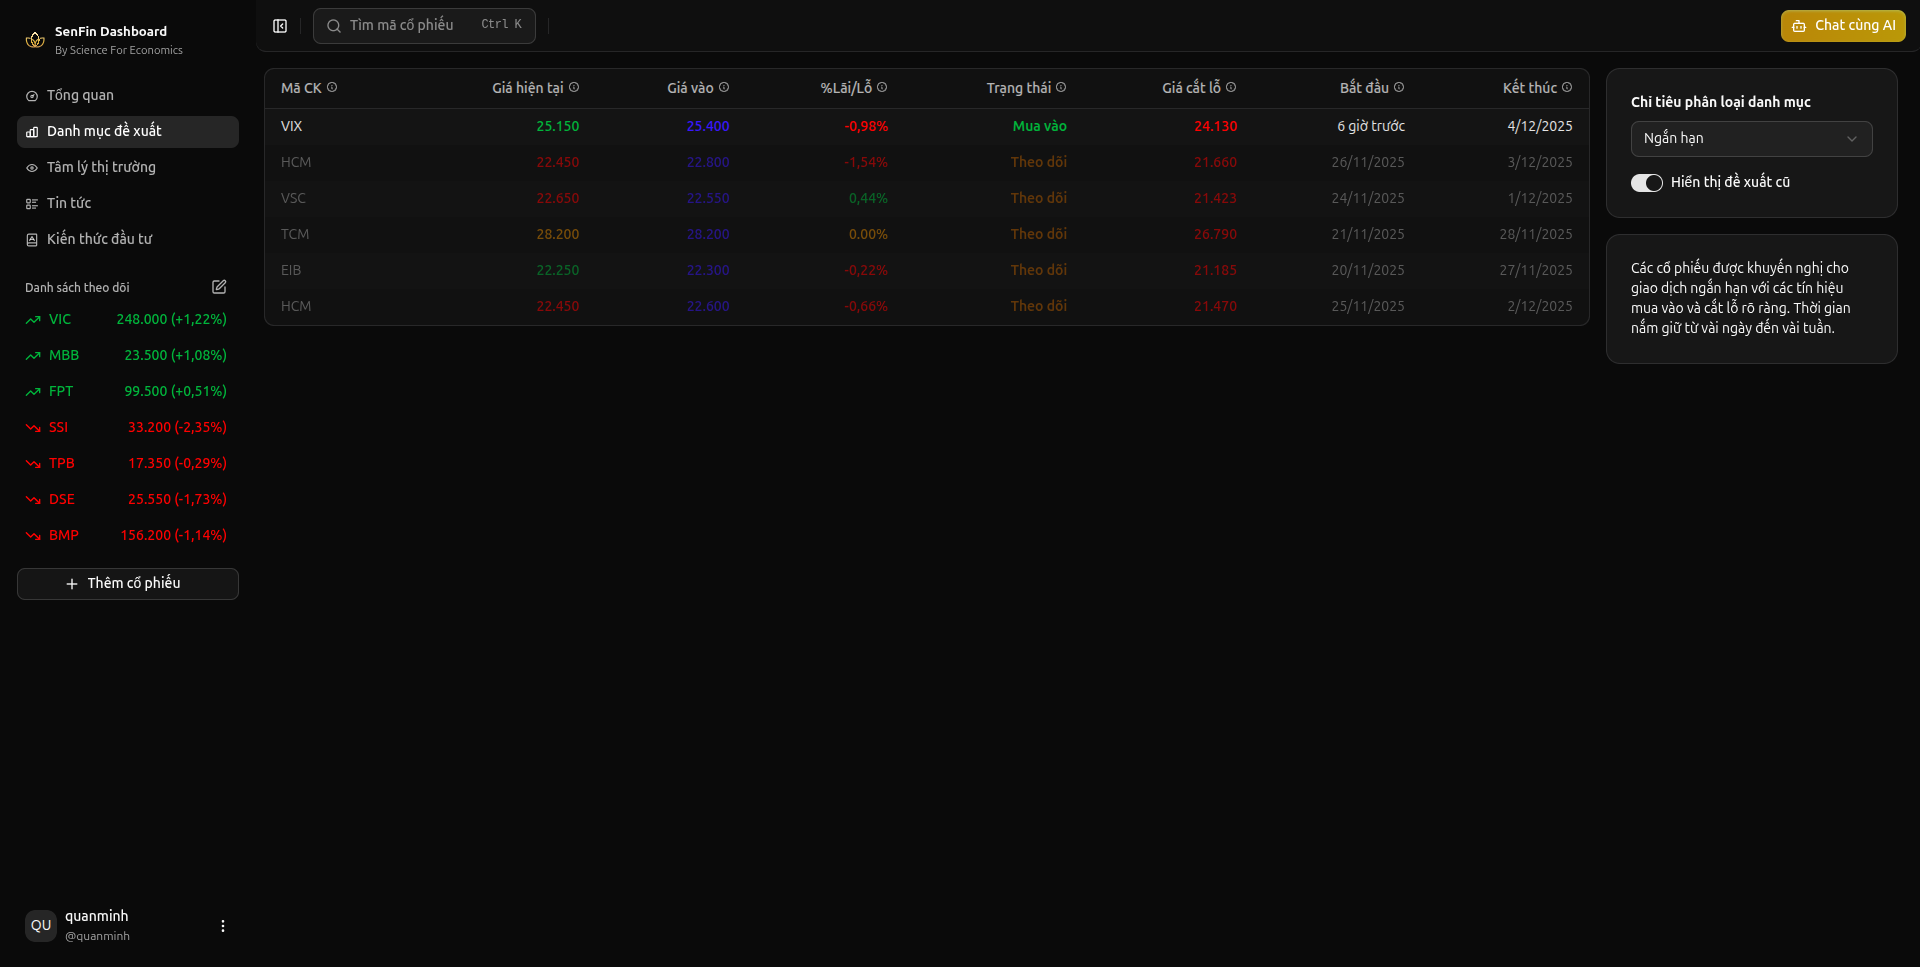Screen dimensions: 1920x967
Task: Click info icon beside Giá hiện tại
Action: pos(574,88)
